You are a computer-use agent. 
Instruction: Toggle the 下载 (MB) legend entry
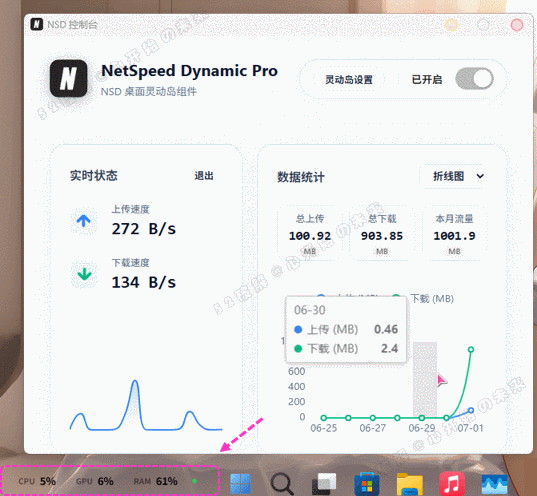tap(424, 299)
